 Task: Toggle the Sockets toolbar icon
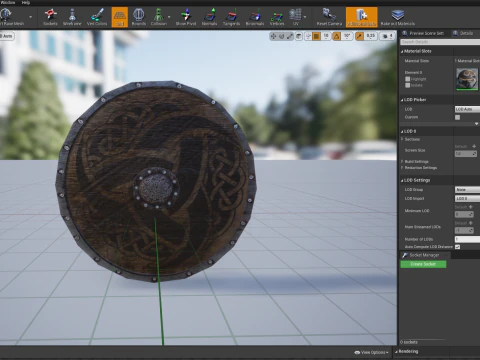[50, 17]
